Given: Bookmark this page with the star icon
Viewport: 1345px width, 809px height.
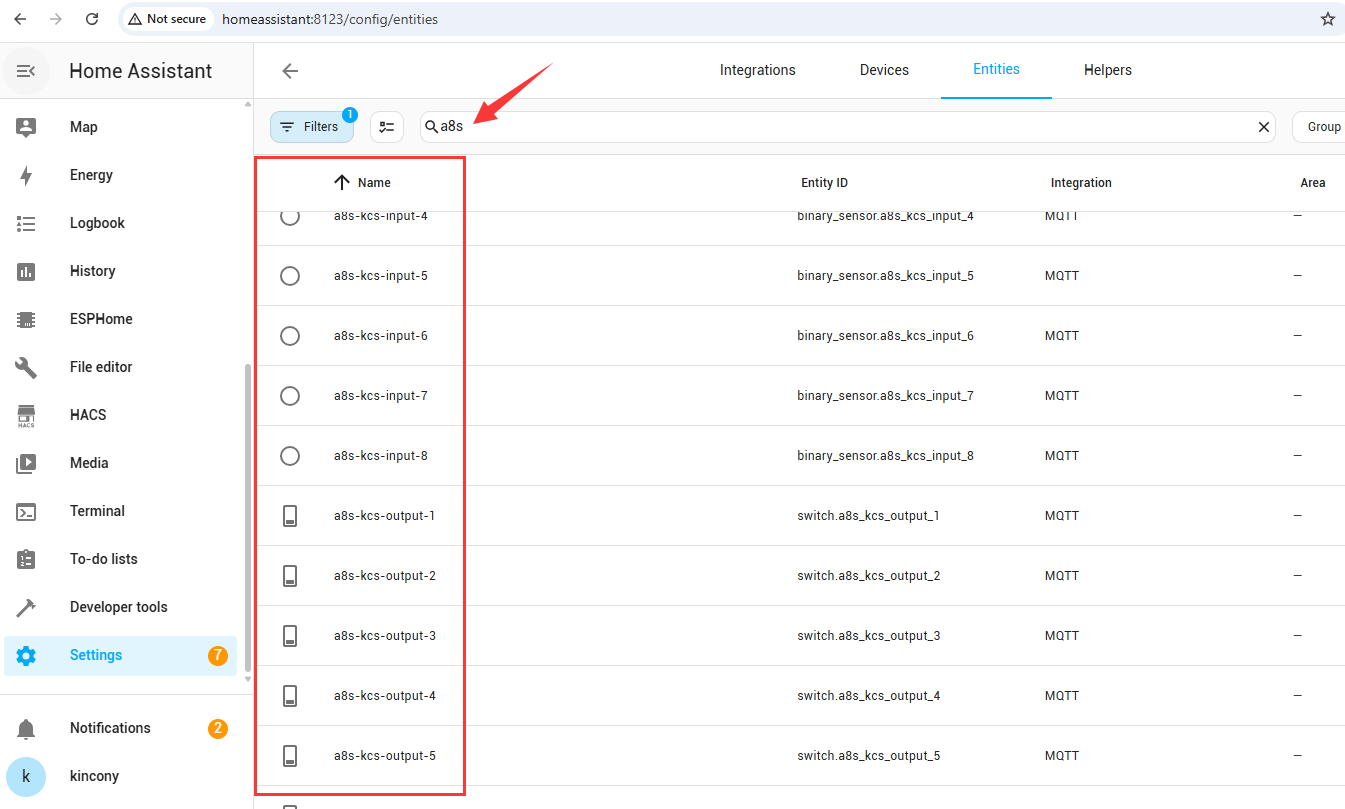Looking at the screenshot, I should [x=1327, y=19].
